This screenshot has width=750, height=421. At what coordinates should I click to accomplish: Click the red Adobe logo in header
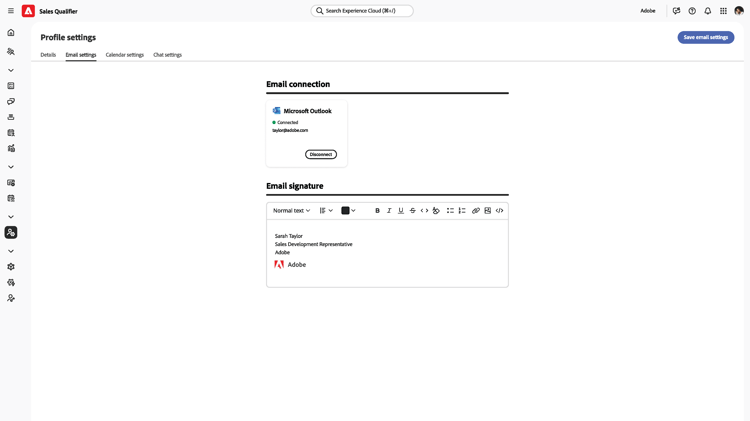tap(28, 11)
